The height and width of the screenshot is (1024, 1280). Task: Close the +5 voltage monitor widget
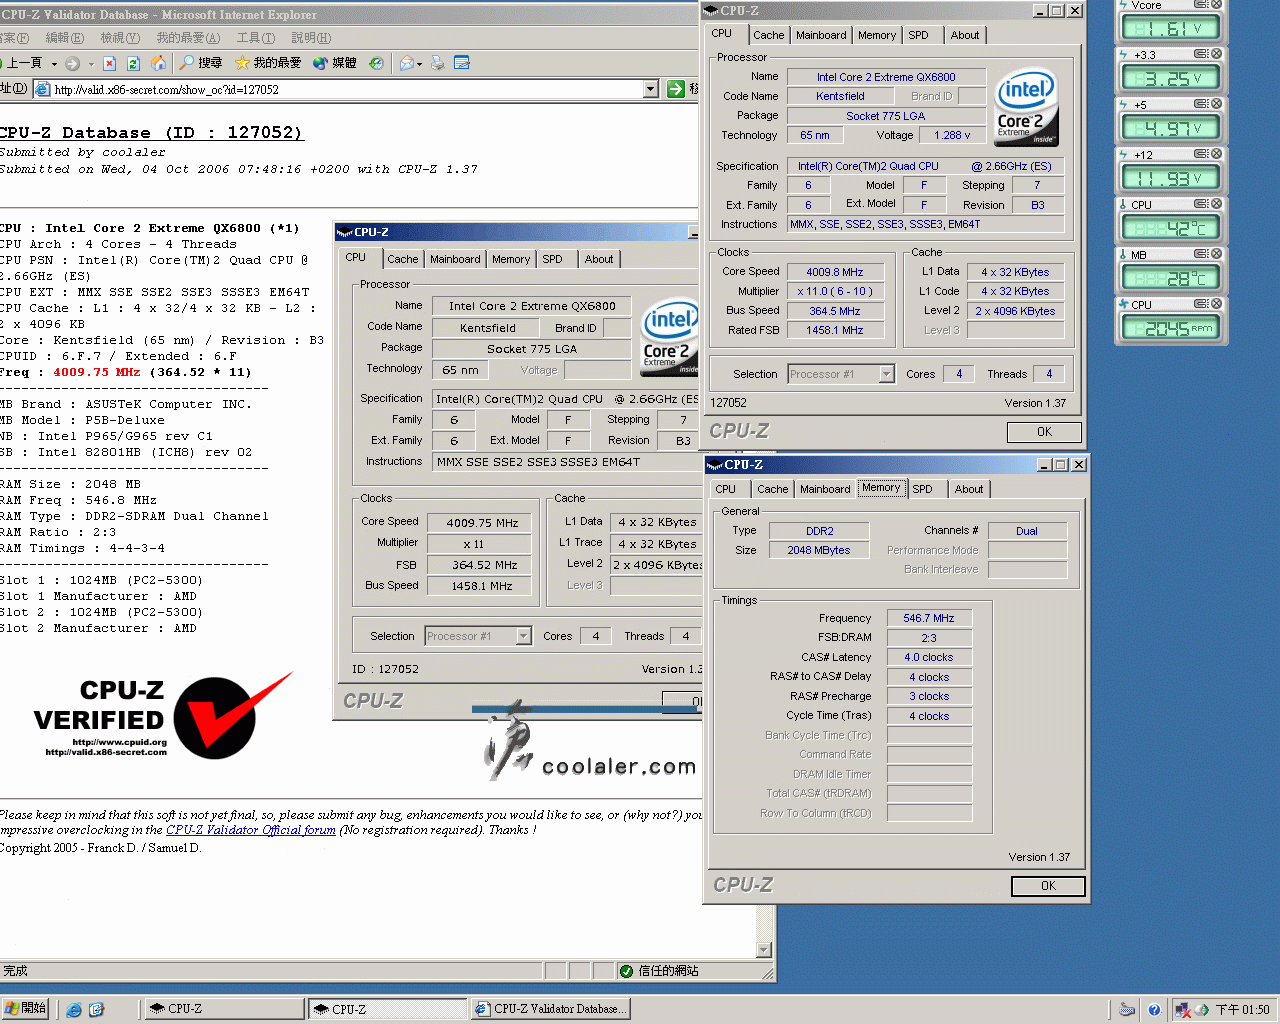pos(1217,104)
